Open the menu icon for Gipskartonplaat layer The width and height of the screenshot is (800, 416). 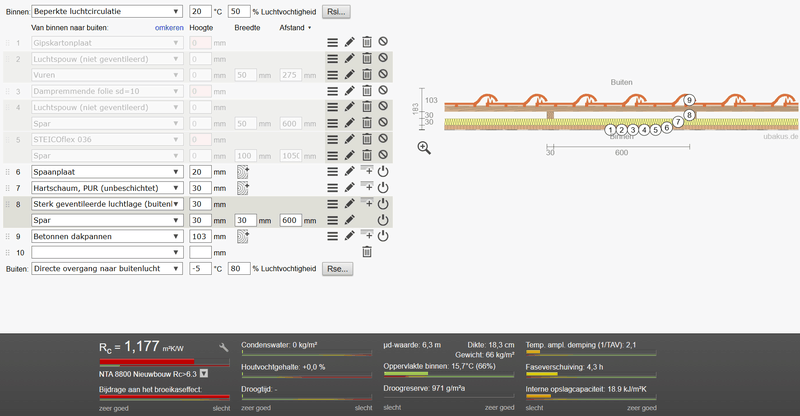(333, 43)
